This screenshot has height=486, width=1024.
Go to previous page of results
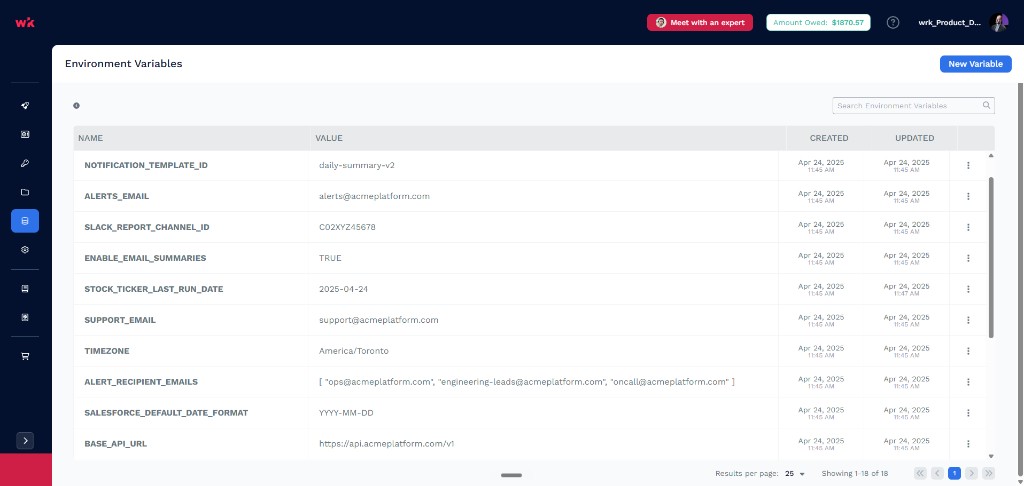[x=937, y=474]
